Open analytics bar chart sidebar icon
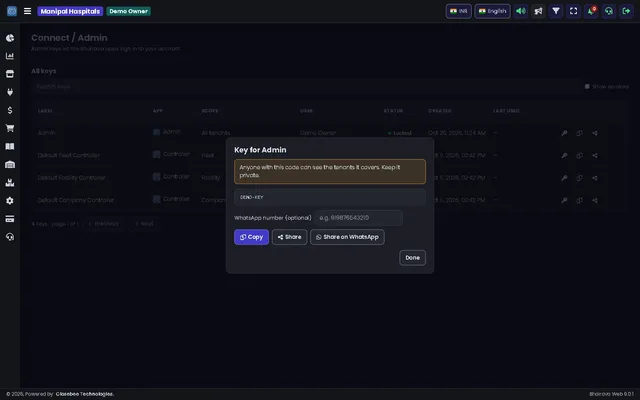The width and height of the screenshot is (640, 400). [x=10, y=56]
